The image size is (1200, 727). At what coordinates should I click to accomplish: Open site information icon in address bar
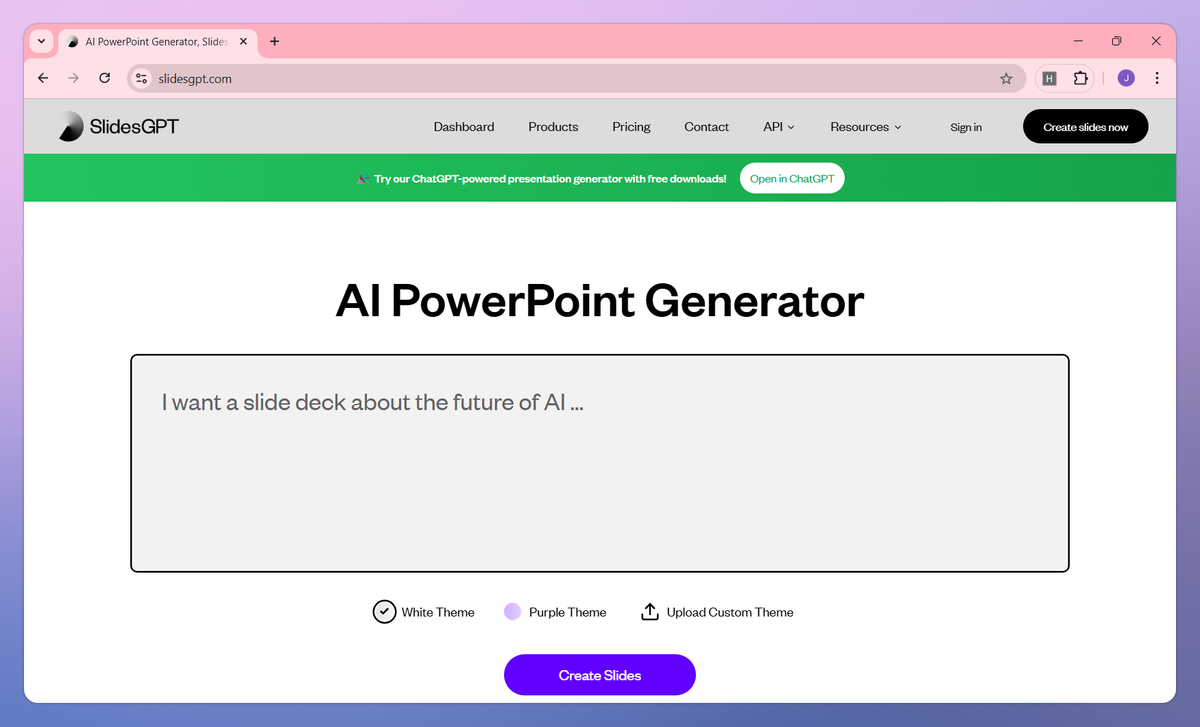click(141, 78)
